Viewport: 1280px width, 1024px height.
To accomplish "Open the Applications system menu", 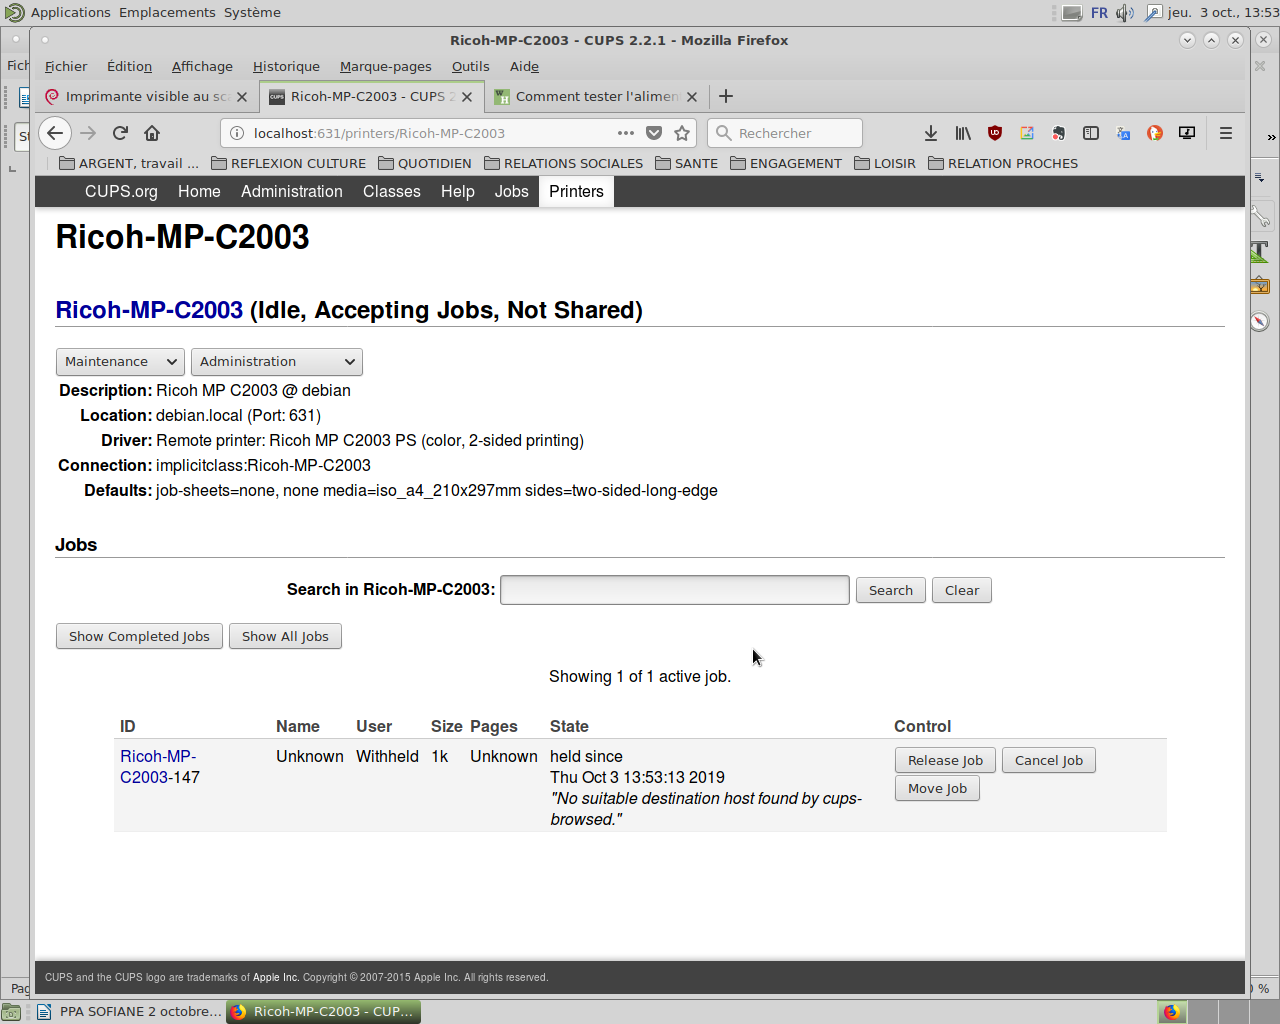I will [70, 13].
